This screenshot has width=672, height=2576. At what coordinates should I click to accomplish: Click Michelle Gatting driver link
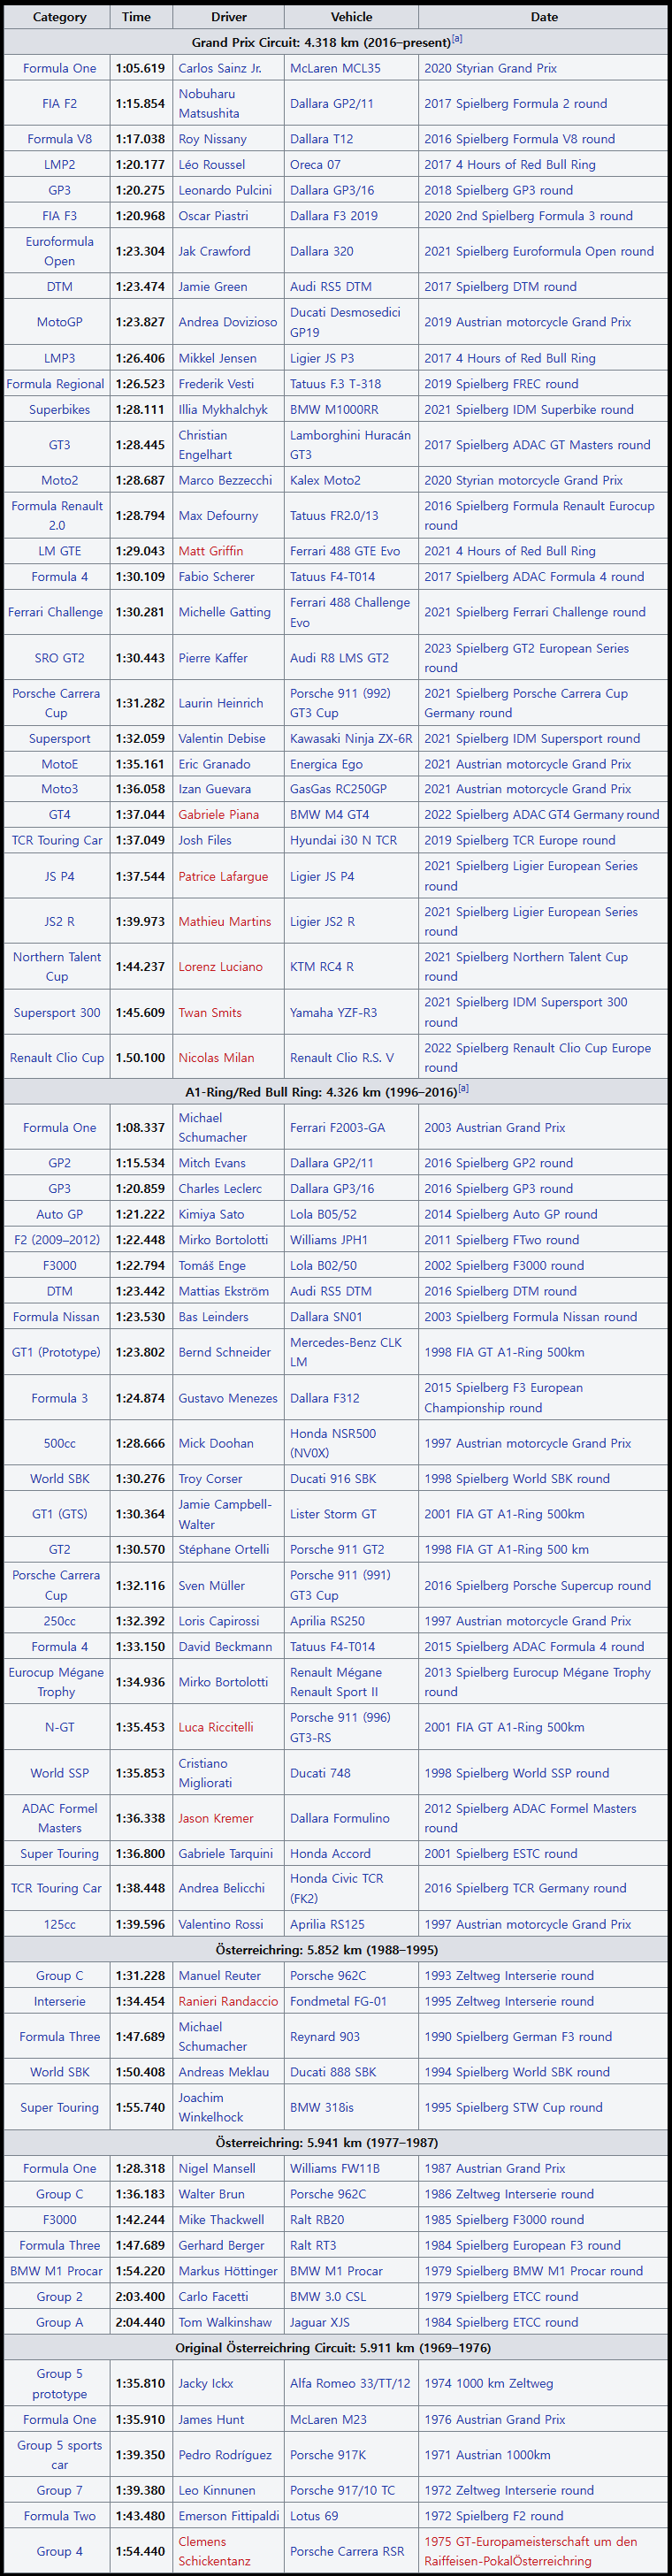(x=224, y=612)
